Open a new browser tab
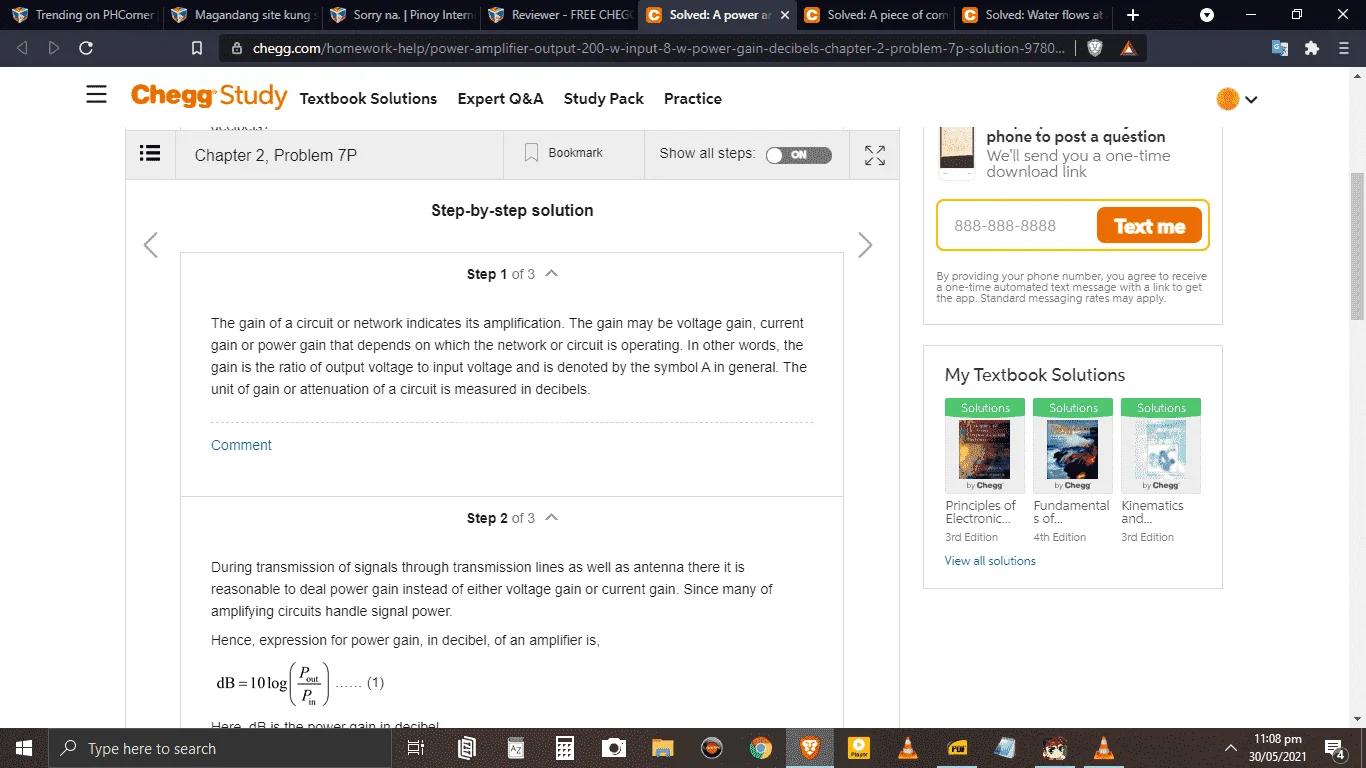This screenshot has height=768, width=1366. [x=1132, y=15]
